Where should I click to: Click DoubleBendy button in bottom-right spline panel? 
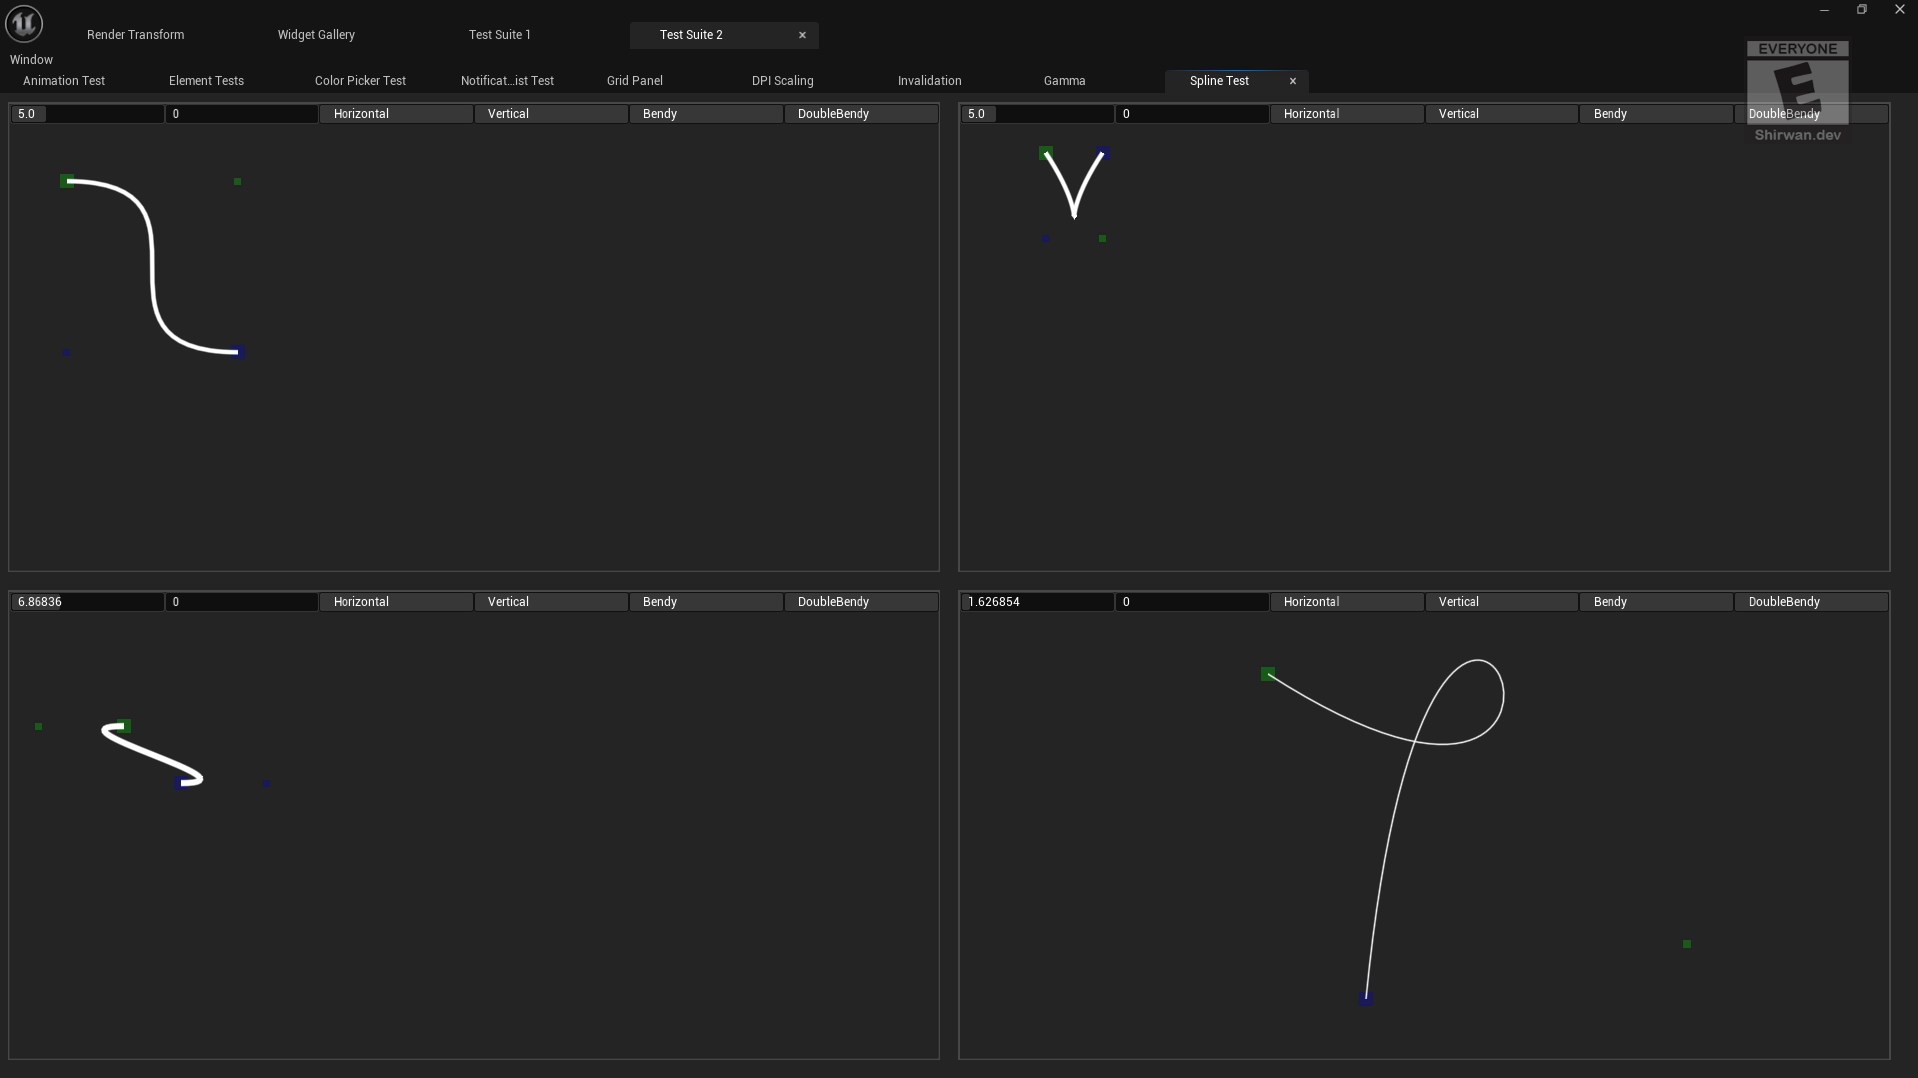pos(1811,602)
